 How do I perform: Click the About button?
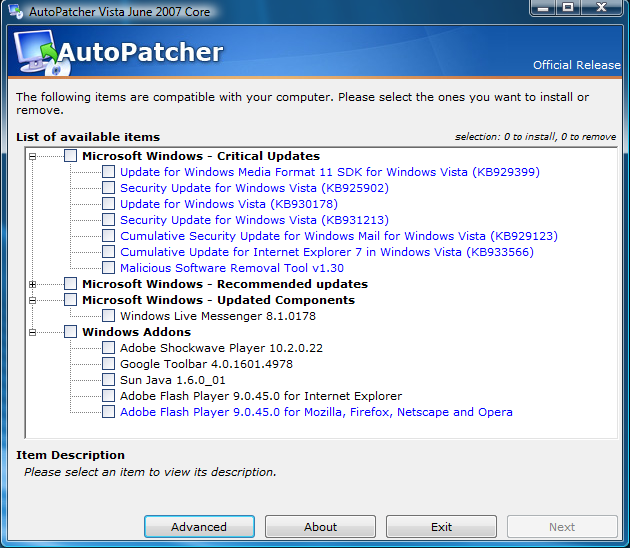pyautogui.click(x=320, y=527)
